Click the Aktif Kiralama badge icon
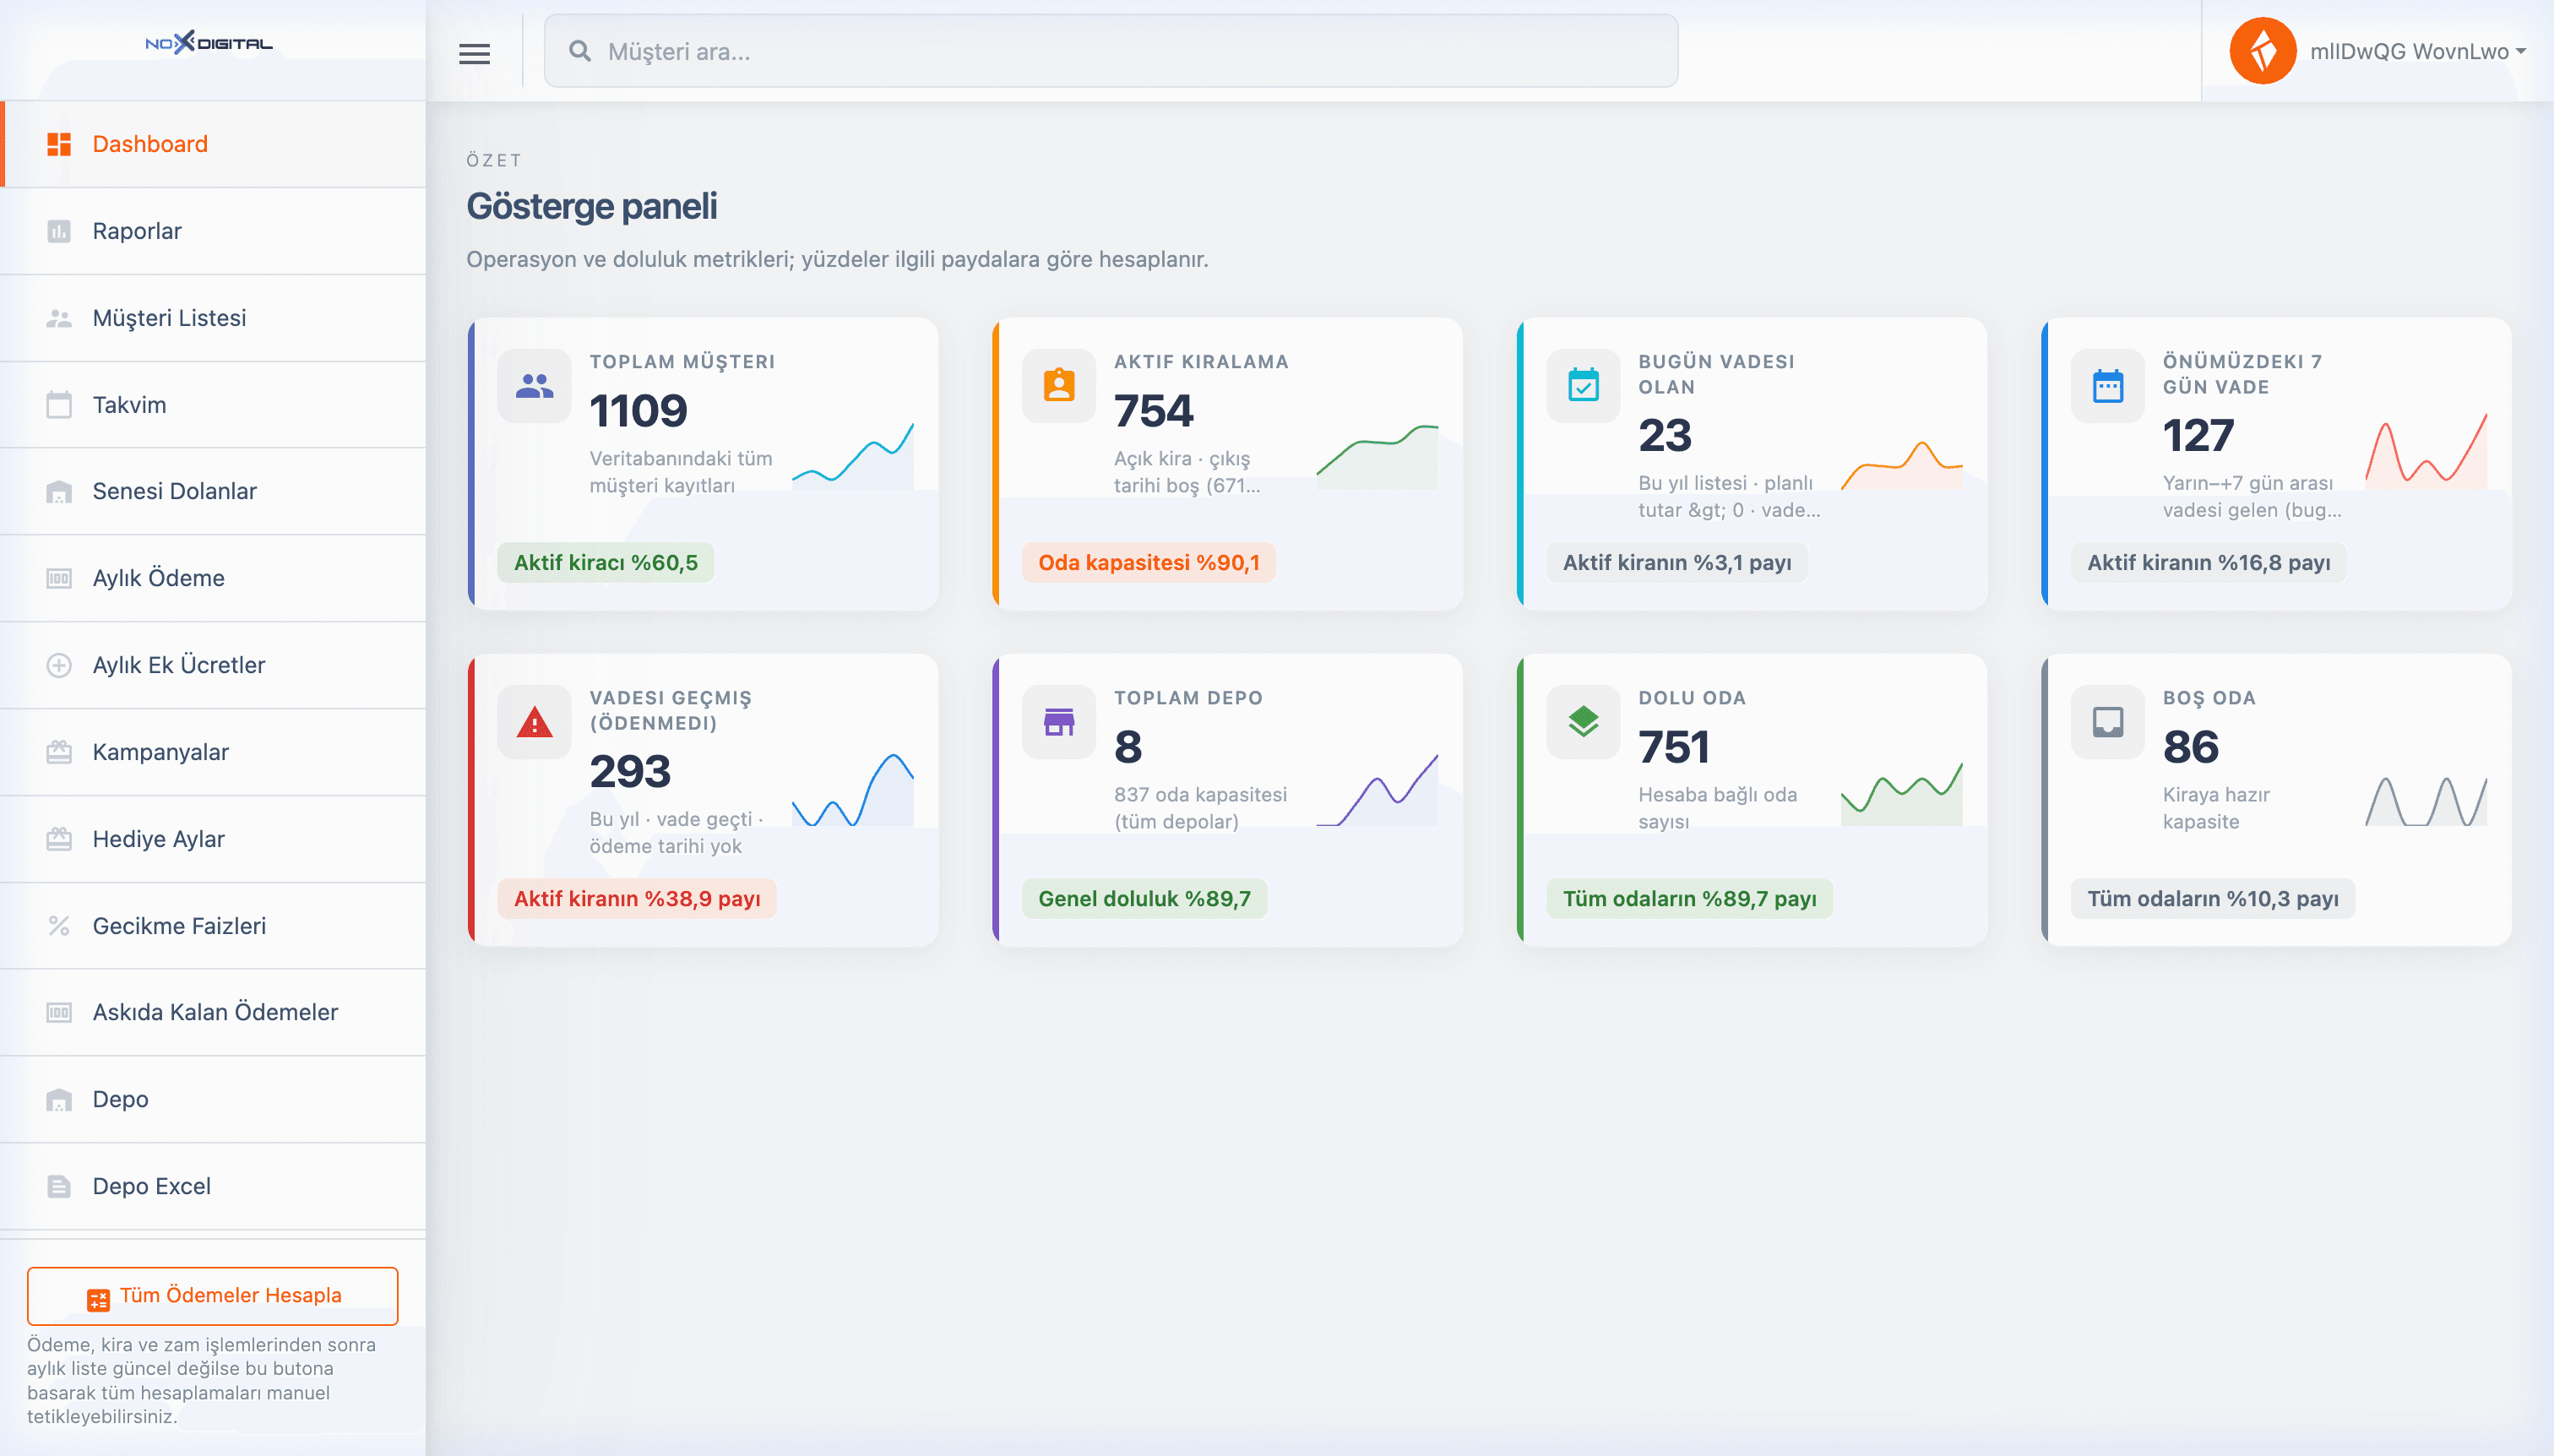The height and width of the screenshot is (1456, 2554). click(x=1059, y=385)
